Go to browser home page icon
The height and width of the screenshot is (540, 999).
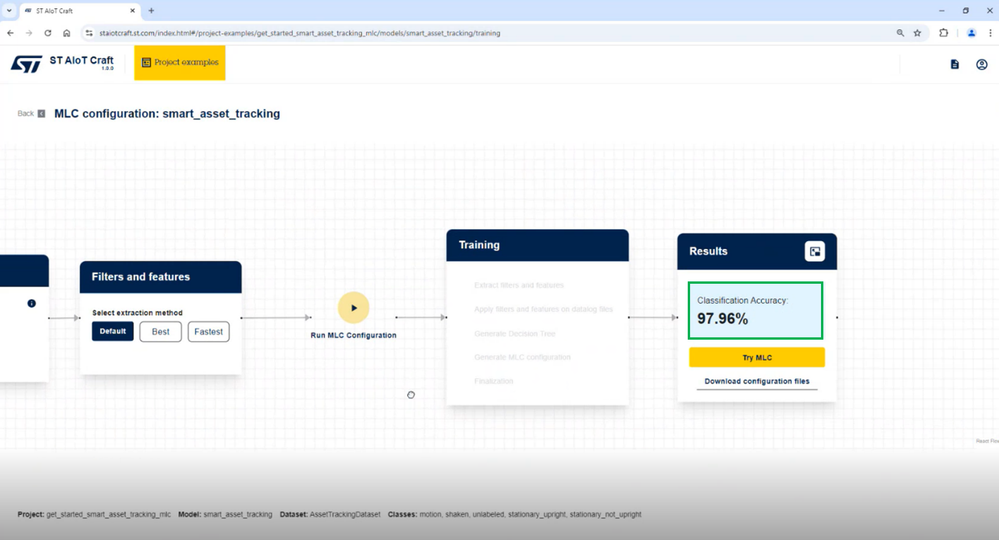(66, 33)
